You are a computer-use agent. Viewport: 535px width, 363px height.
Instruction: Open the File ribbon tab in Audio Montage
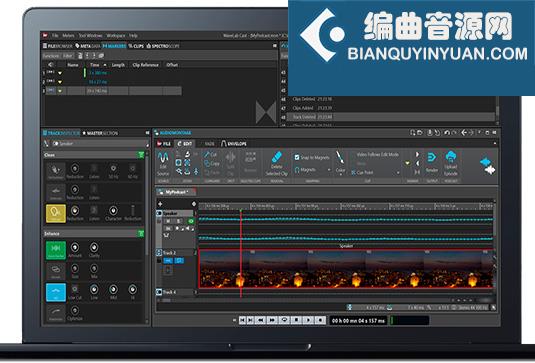click(164, 144)
